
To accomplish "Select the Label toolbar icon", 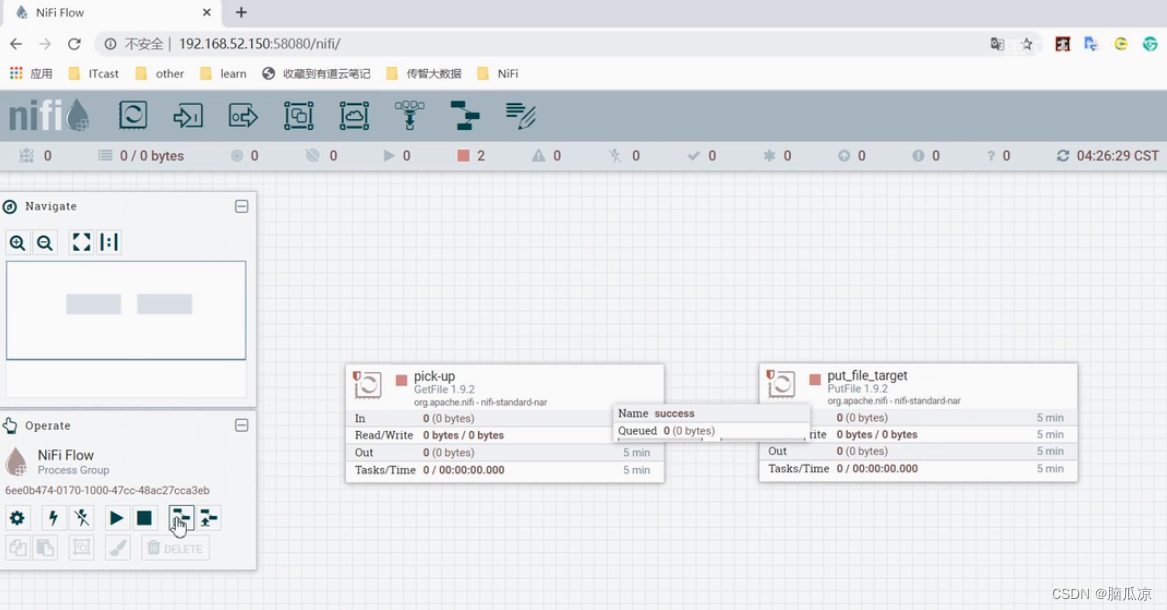I will (x=520, y=116).
